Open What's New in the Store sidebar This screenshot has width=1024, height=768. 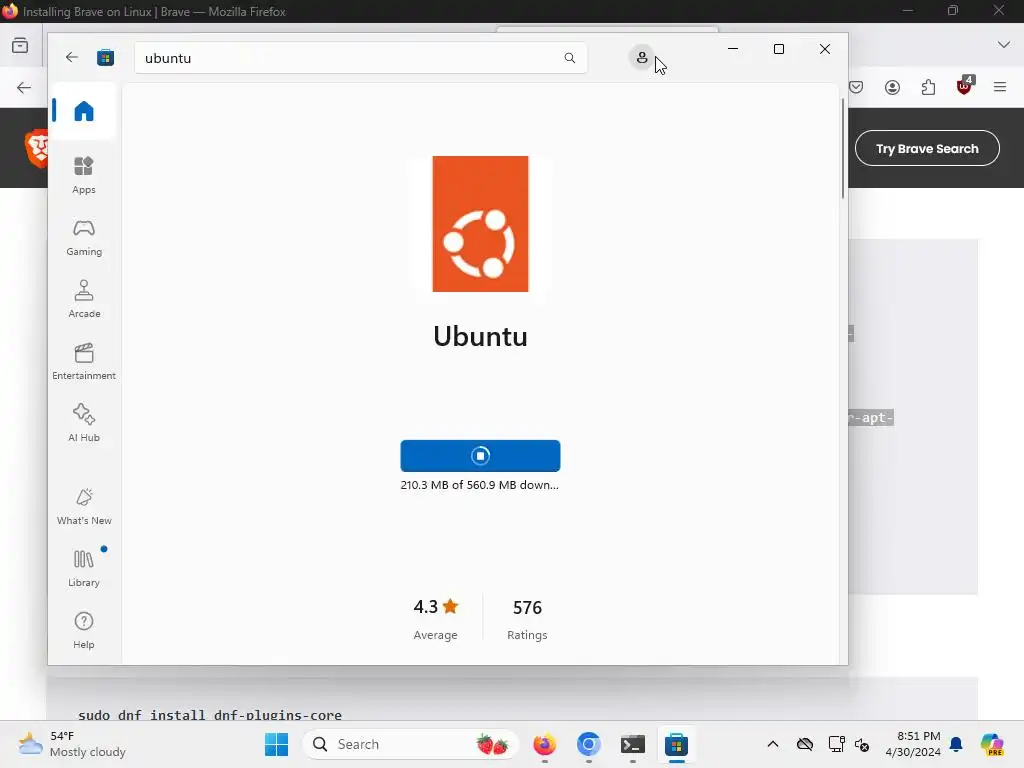[x=84, y=506]
